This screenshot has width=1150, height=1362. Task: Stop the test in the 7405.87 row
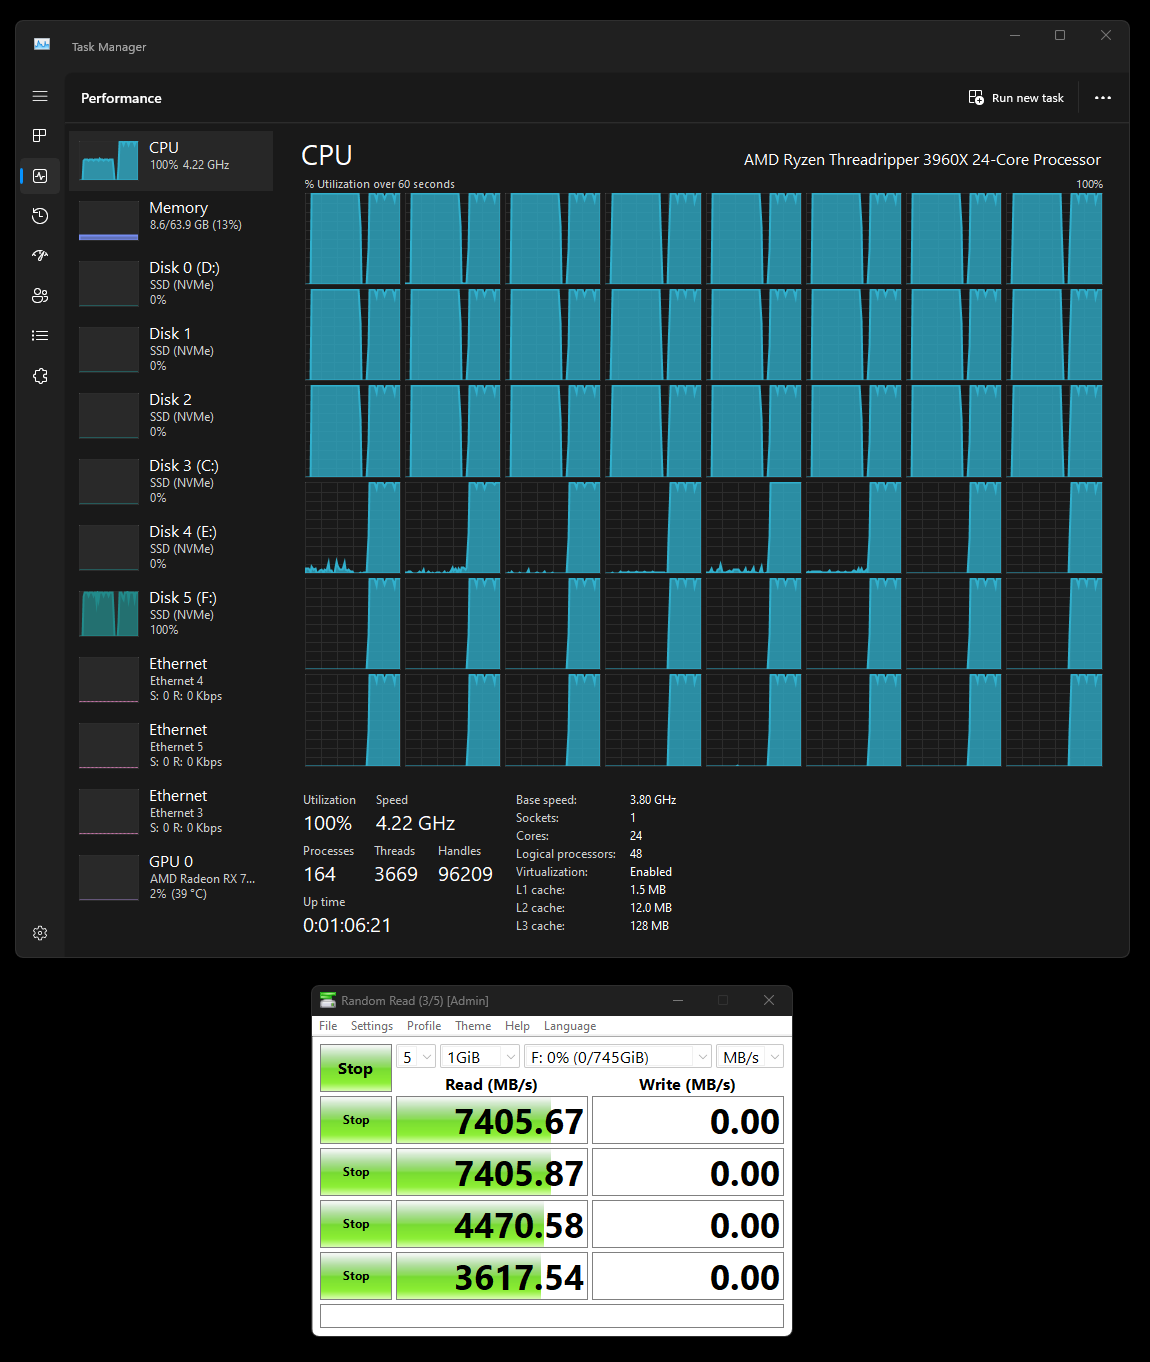click(355, 1172)
